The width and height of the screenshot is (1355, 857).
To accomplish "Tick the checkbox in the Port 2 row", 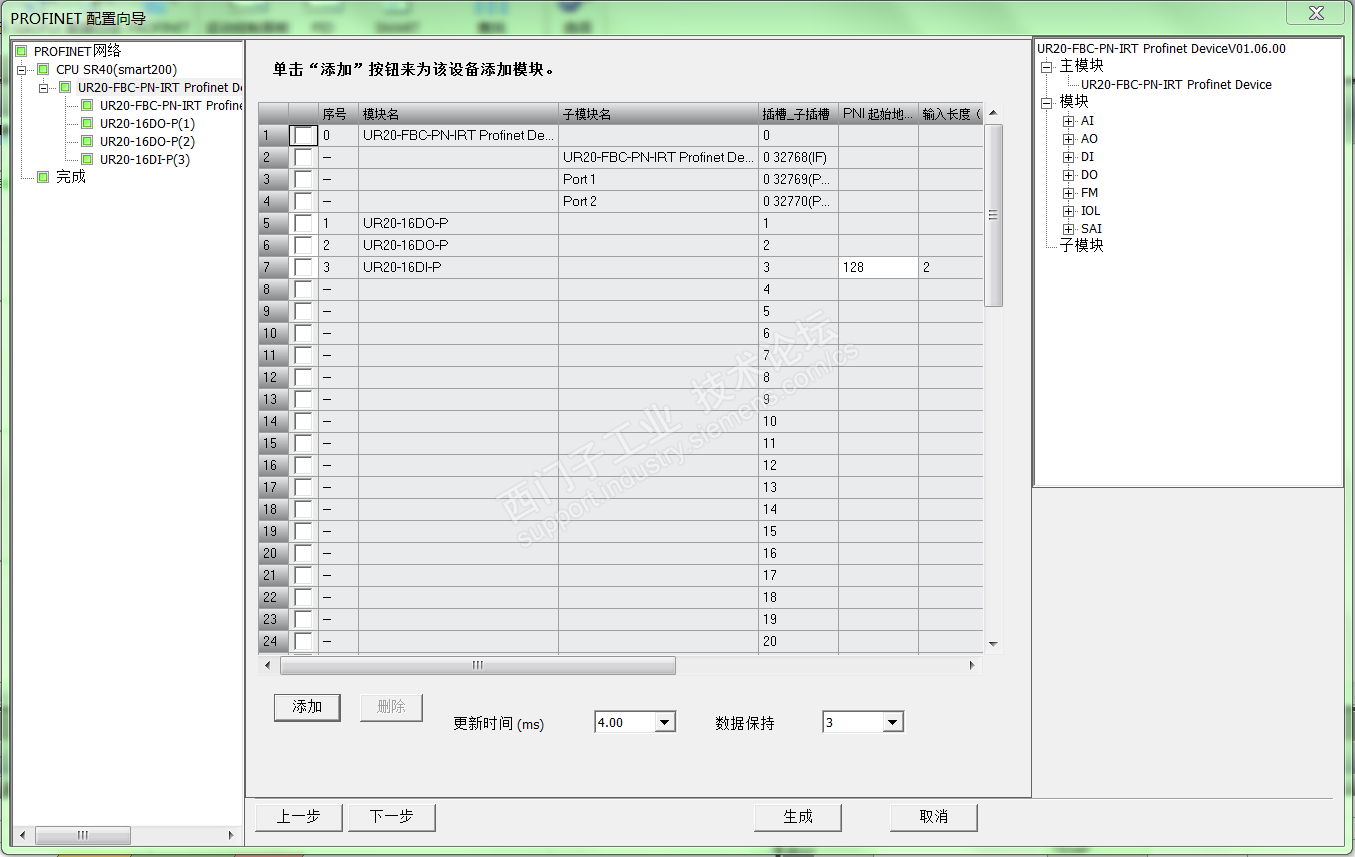I will pyautogui.click(x=302, y=202).
